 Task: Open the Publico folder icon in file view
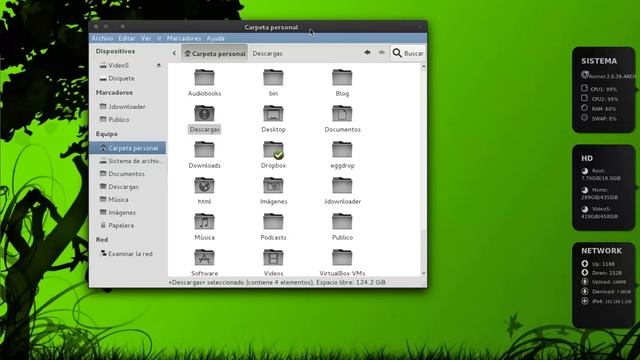[x=342, y=221]
